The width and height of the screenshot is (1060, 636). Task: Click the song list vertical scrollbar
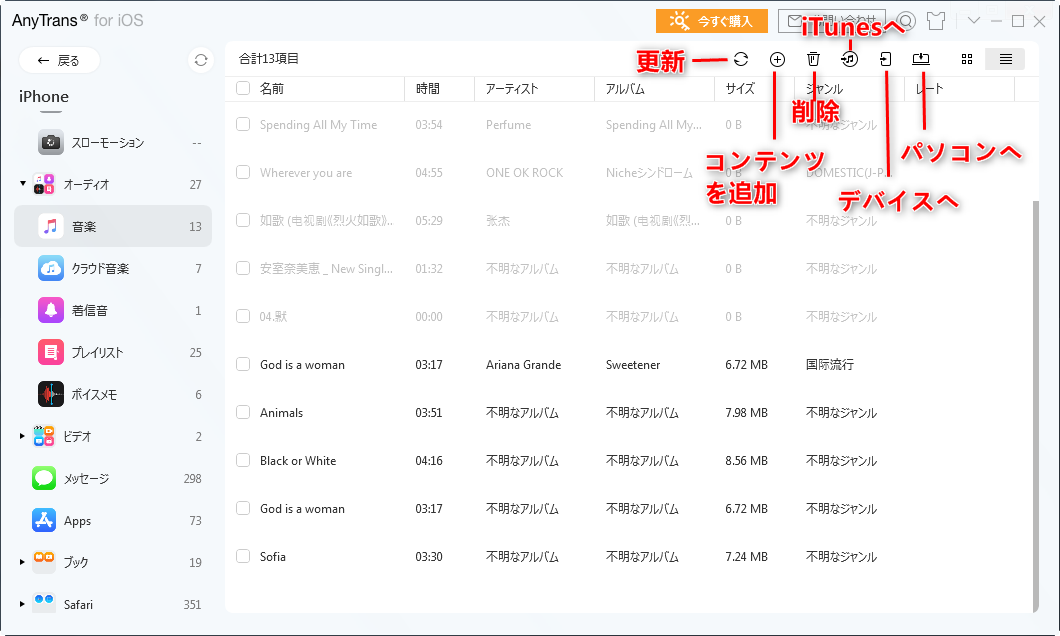click(1036, 406)
